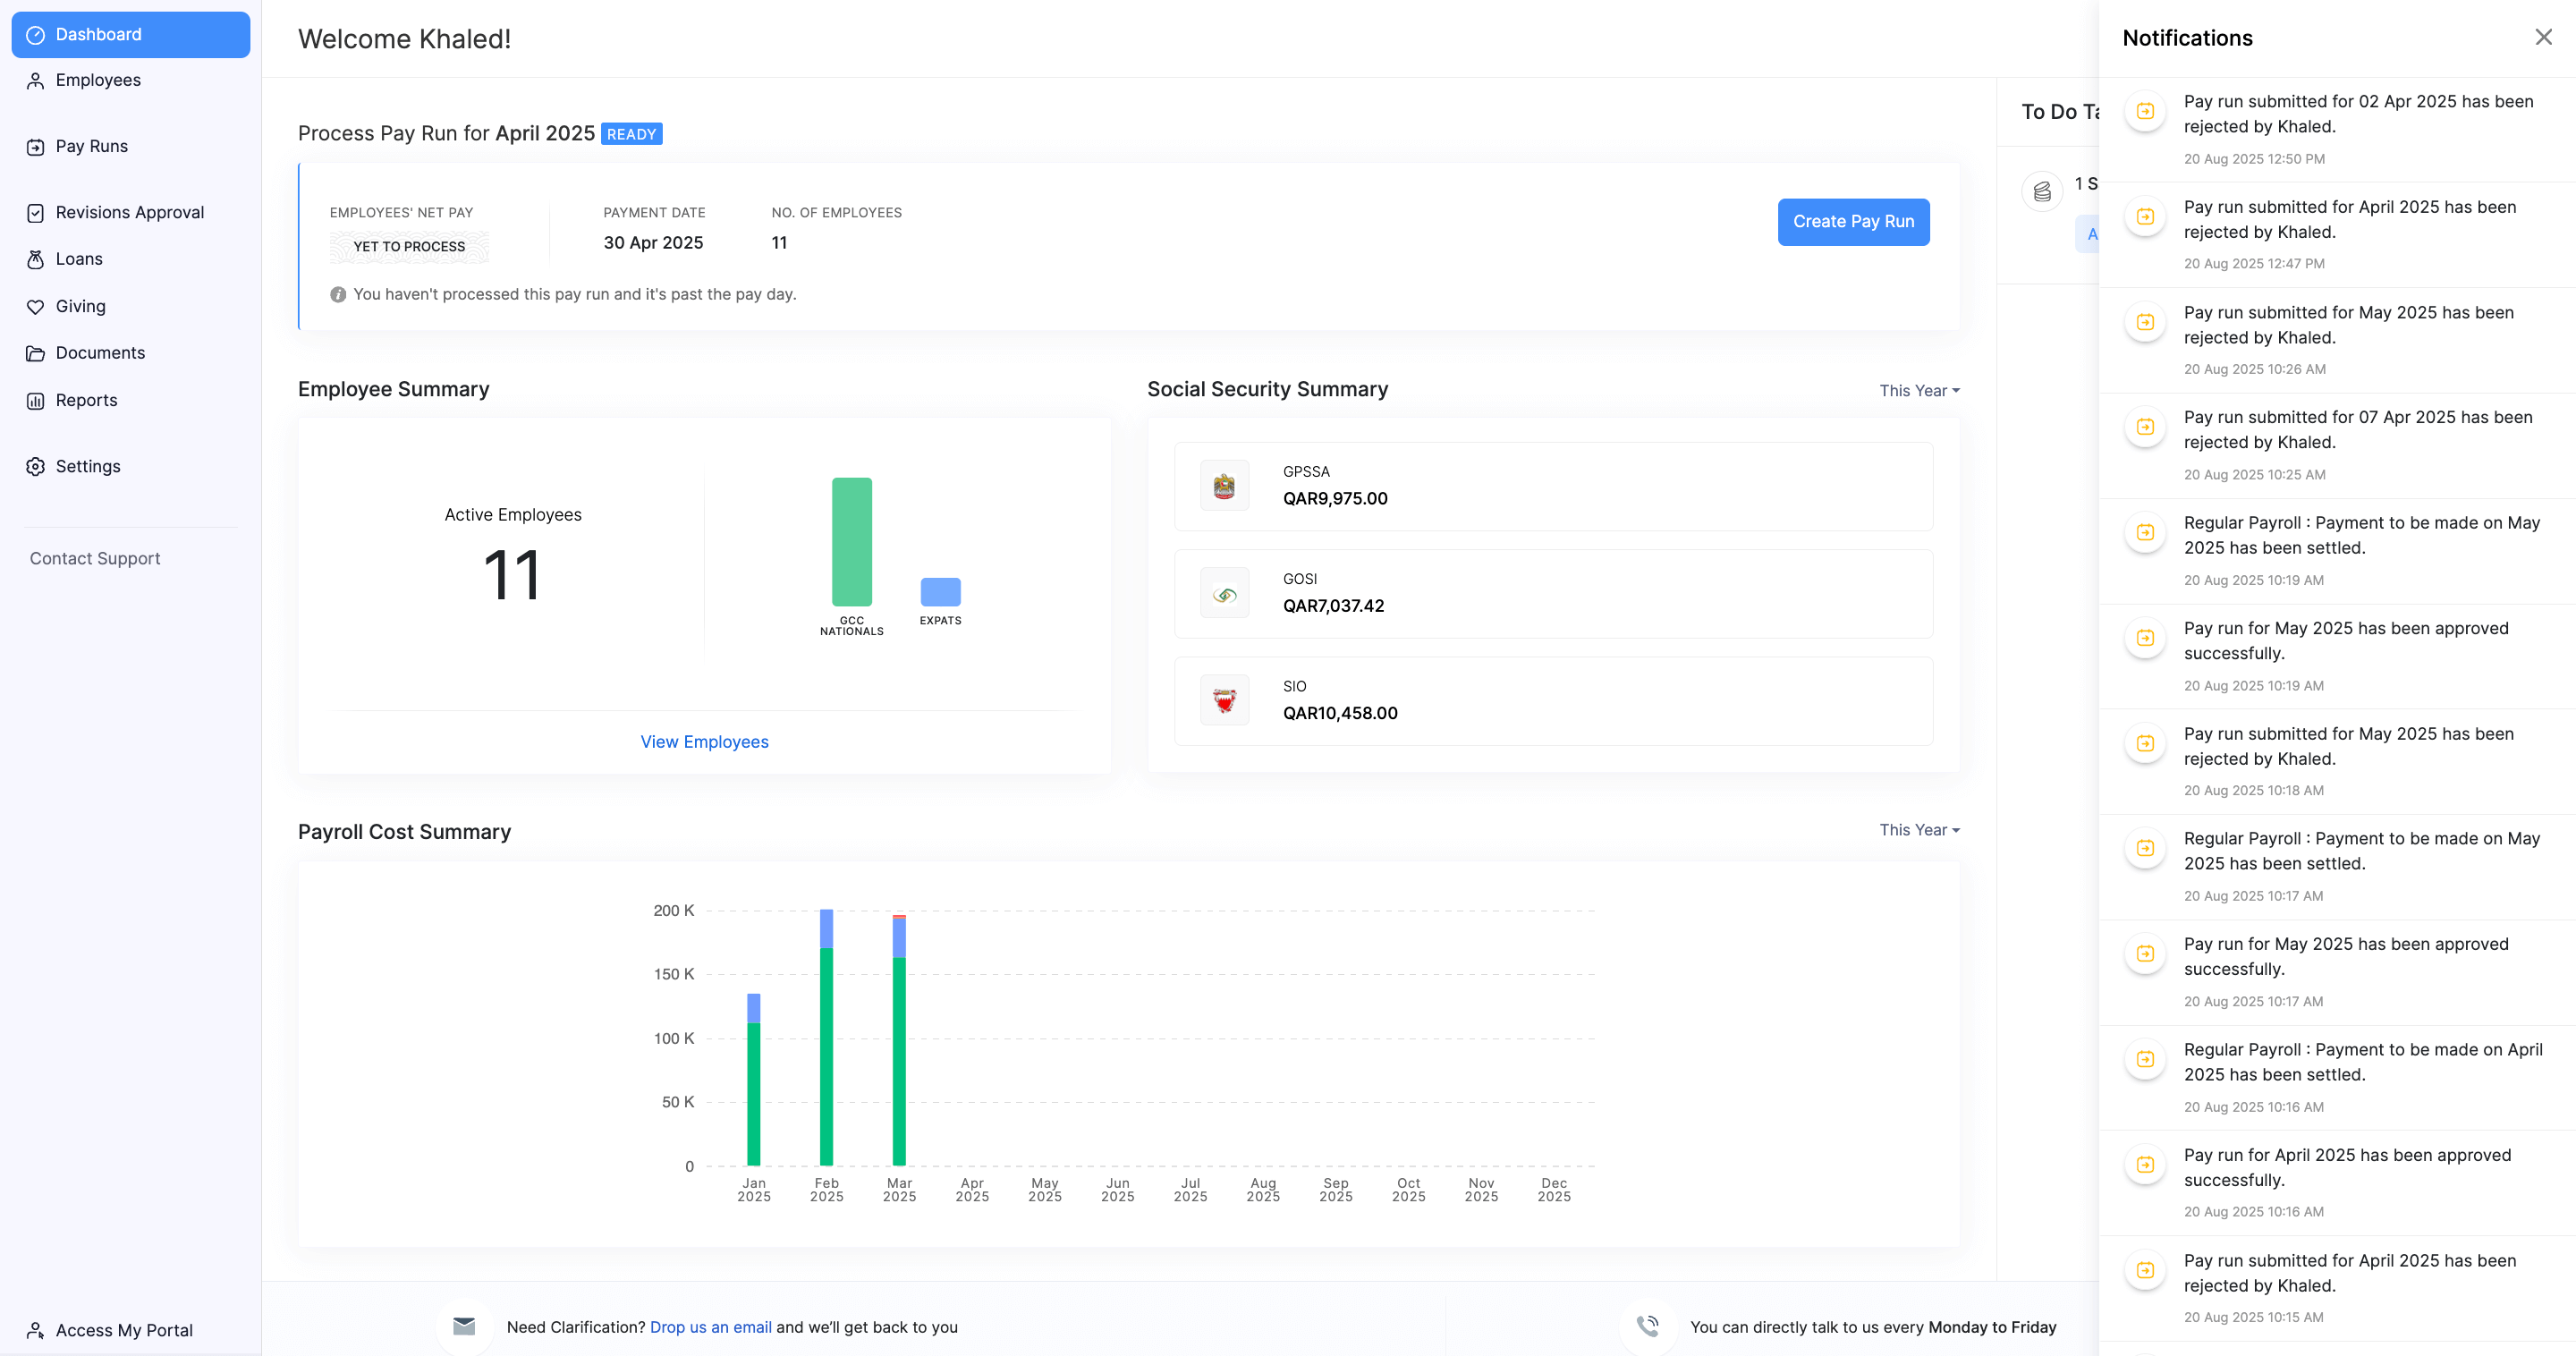2576x1356 pixels.
Task: Click the Pay Runs sidebar icon
Action: [x=35, y=147]
